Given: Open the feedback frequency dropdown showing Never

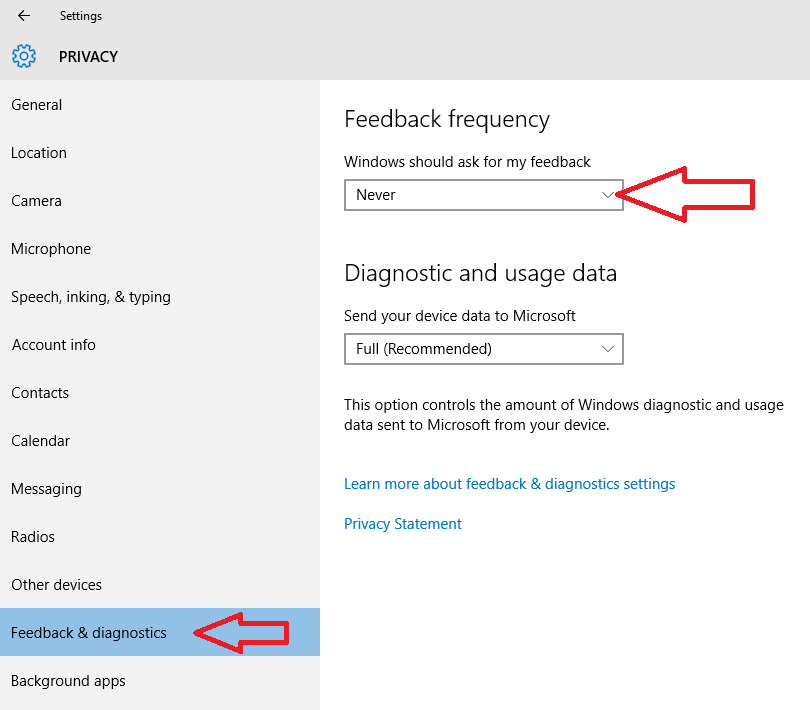Looking at the screenshot, I should 484,195.
